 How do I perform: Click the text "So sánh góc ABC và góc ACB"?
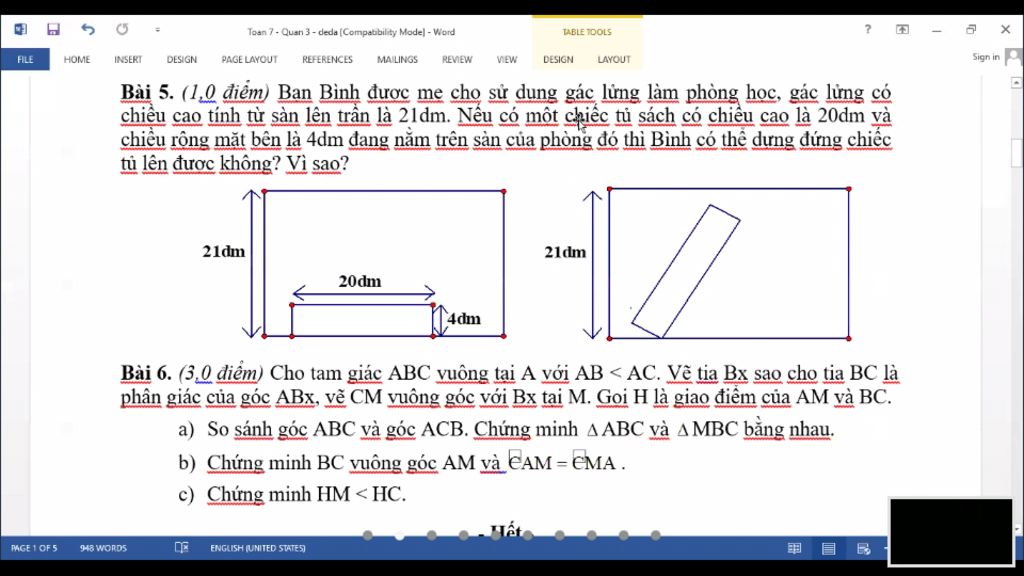(x=337, y=429)
